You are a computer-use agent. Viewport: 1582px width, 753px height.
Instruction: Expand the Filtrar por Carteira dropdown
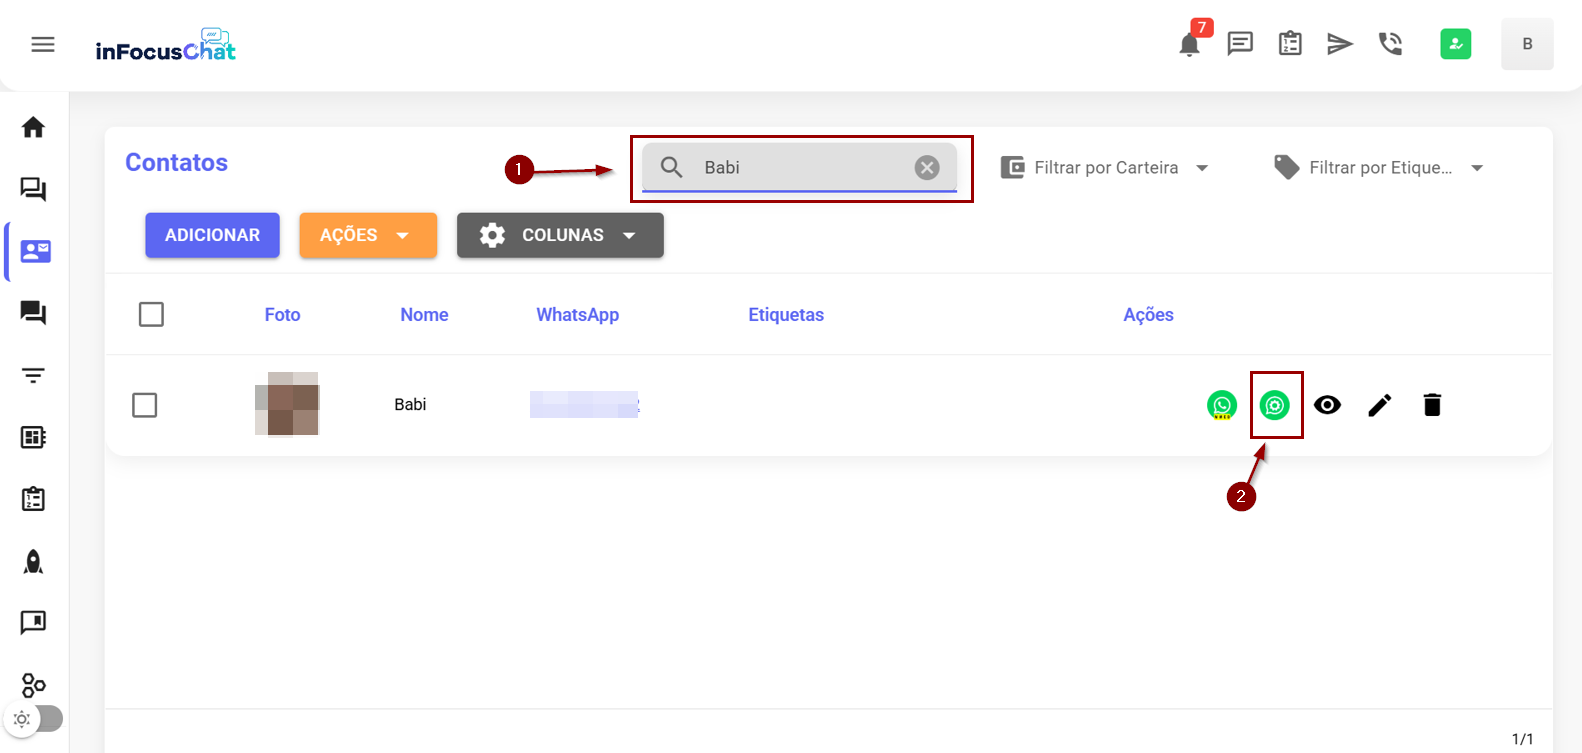[1105, 168]
